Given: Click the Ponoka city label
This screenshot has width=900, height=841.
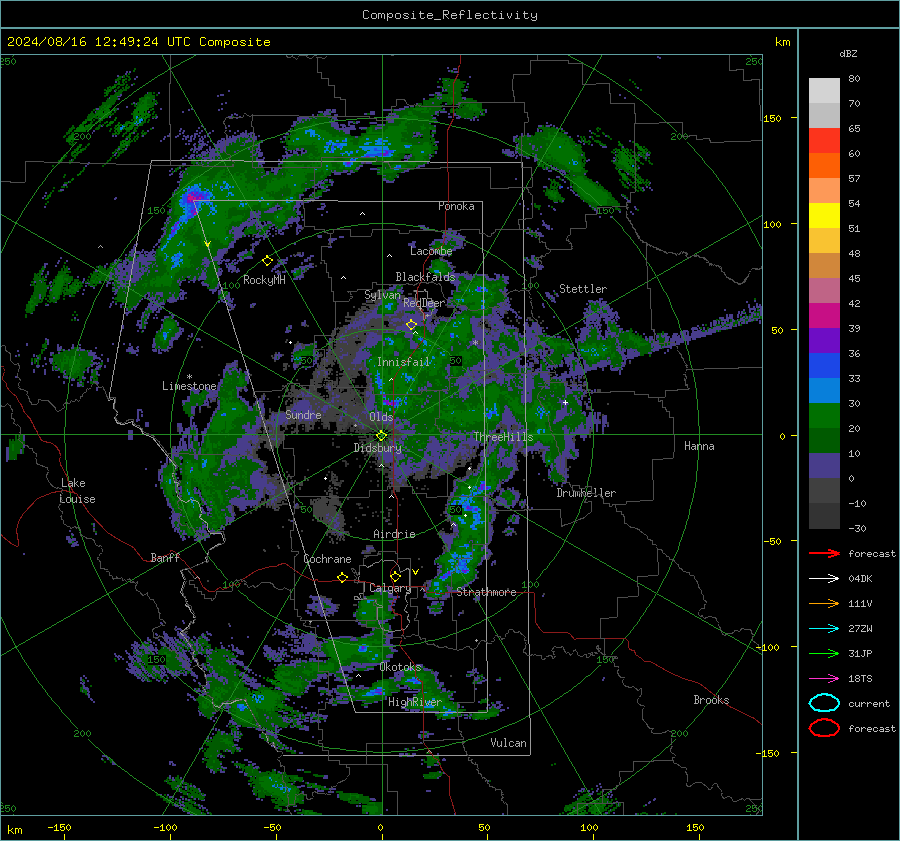Looking at the screenshot, I should click(x=456, y=206).
